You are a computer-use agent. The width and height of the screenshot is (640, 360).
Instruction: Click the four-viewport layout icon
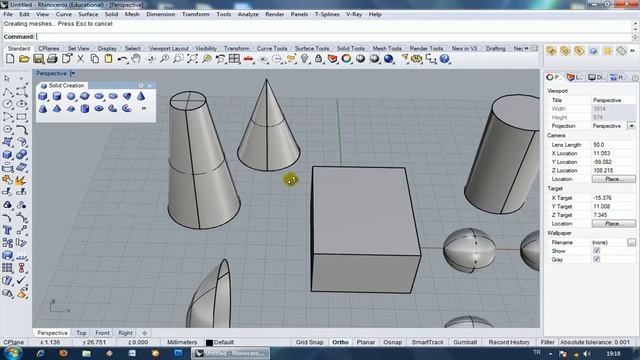[x=234, y=59]
